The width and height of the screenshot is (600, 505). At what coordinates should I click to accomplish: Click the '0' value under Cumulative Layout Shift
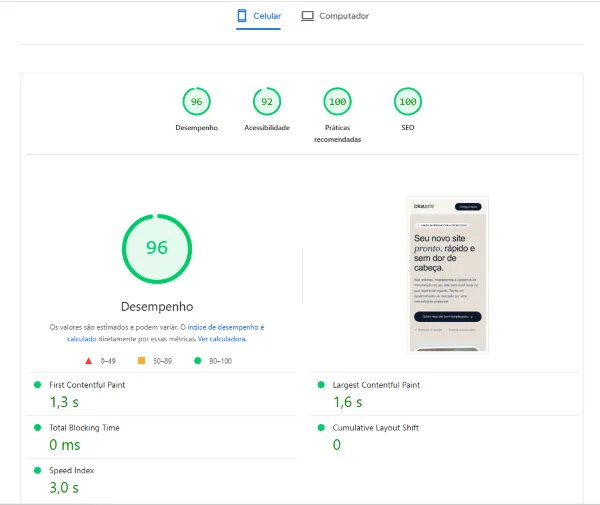337,445
